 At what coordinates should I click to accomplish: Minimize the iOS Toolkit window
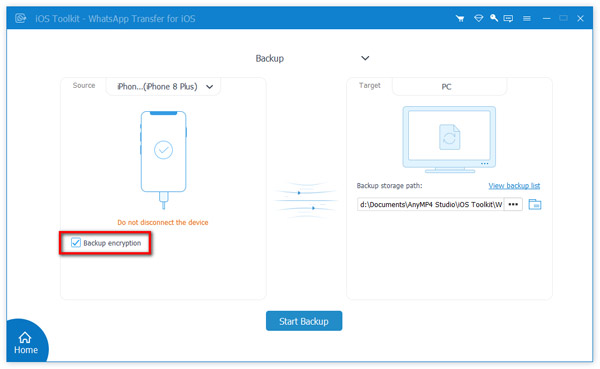point(546,18)
